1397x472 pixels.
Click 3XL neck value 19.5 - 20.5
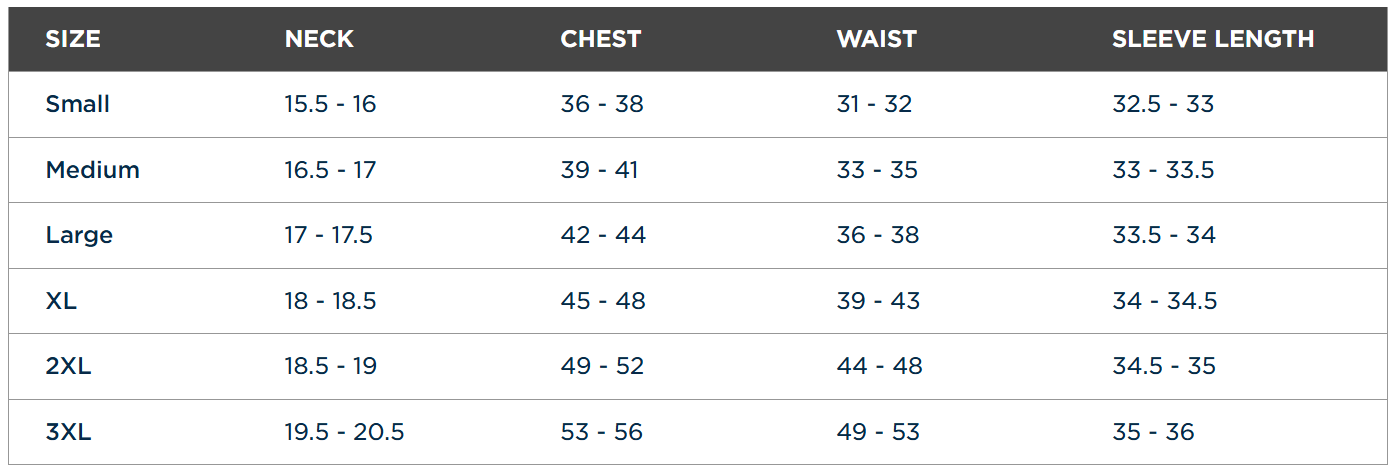pos(344,433)
